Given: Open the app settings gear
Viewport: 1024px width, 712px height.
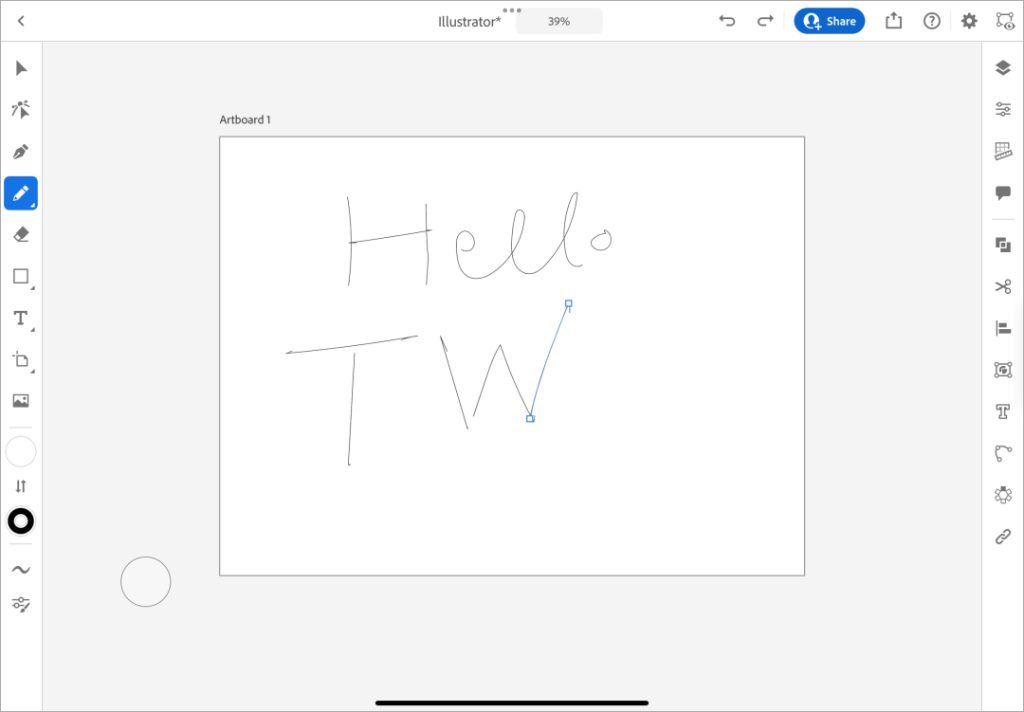Looking at the screenshot, I should pos(969,21).
